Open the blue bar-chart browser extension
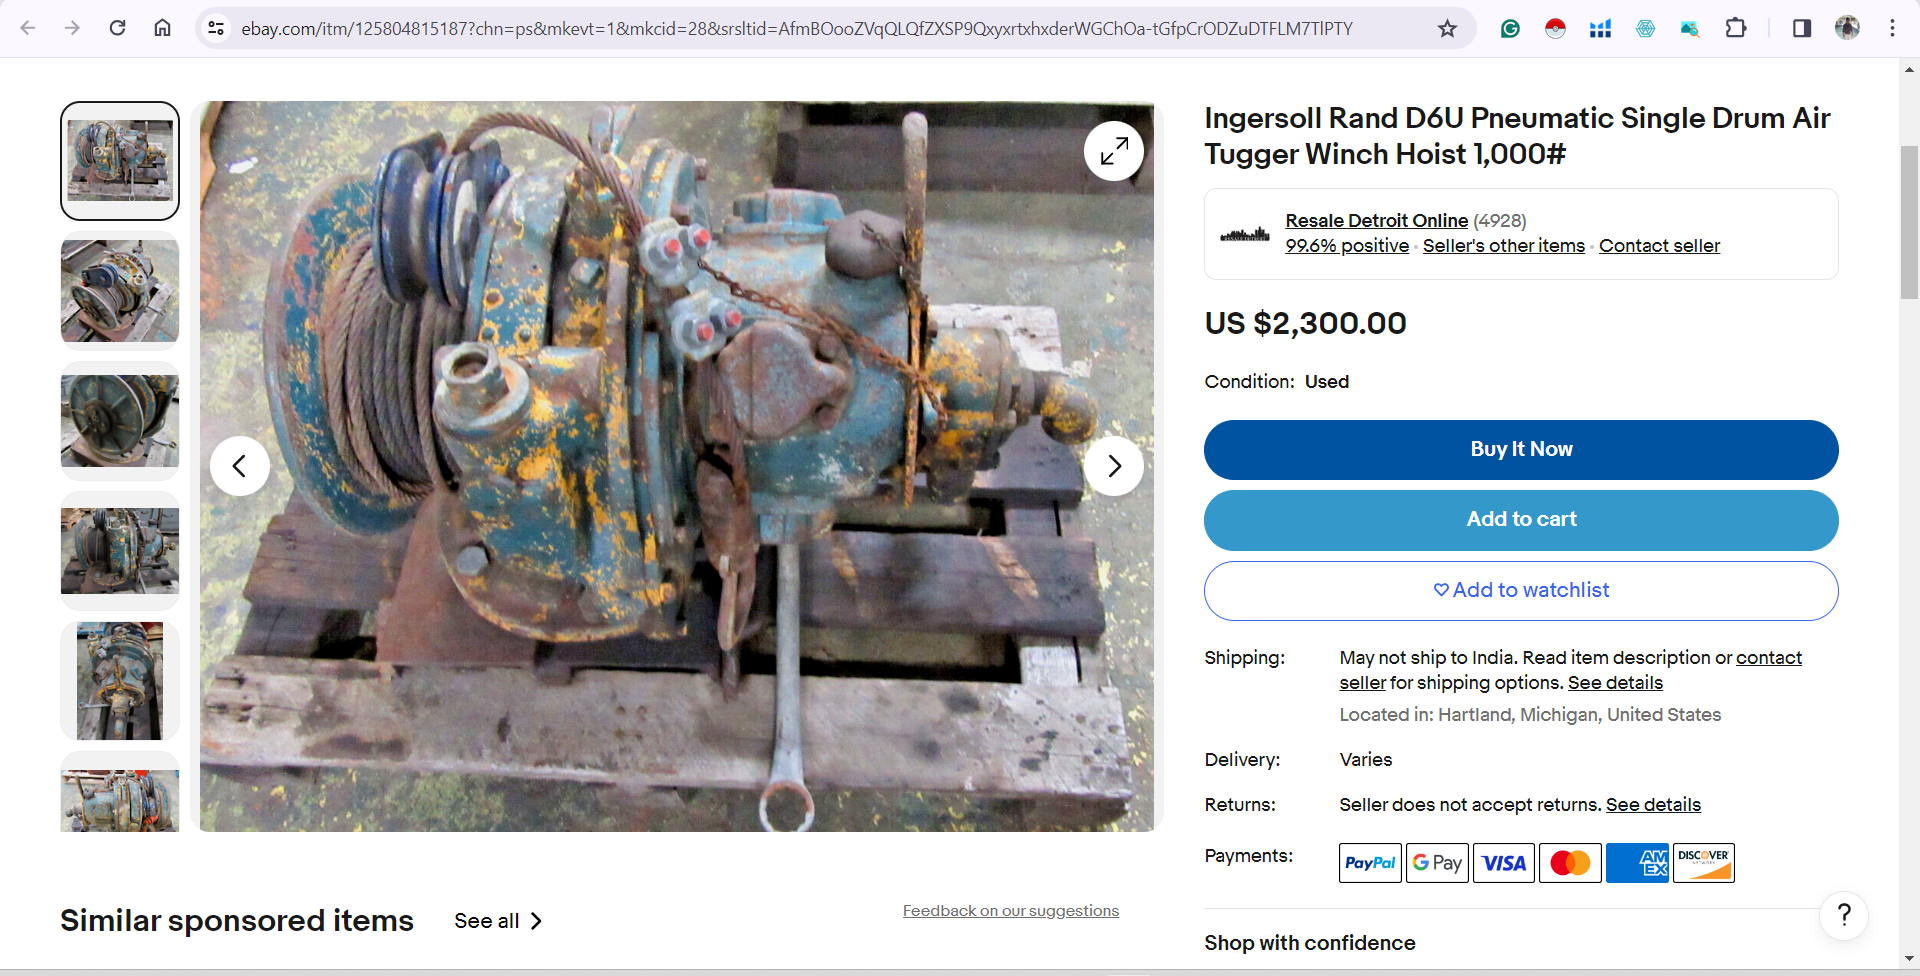This screenshot has width=1920, height=976. (x=1600, y=28)
